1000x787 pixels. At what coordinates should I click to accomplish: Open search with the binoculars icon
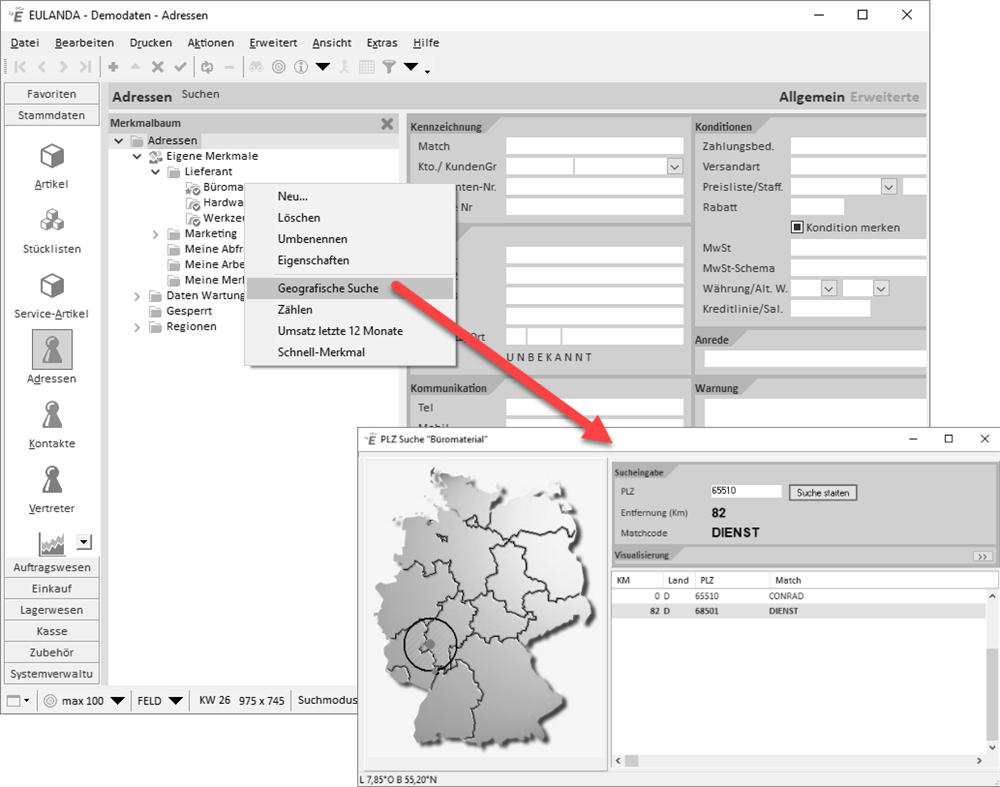pyautogui.click(x=256, y=66)
